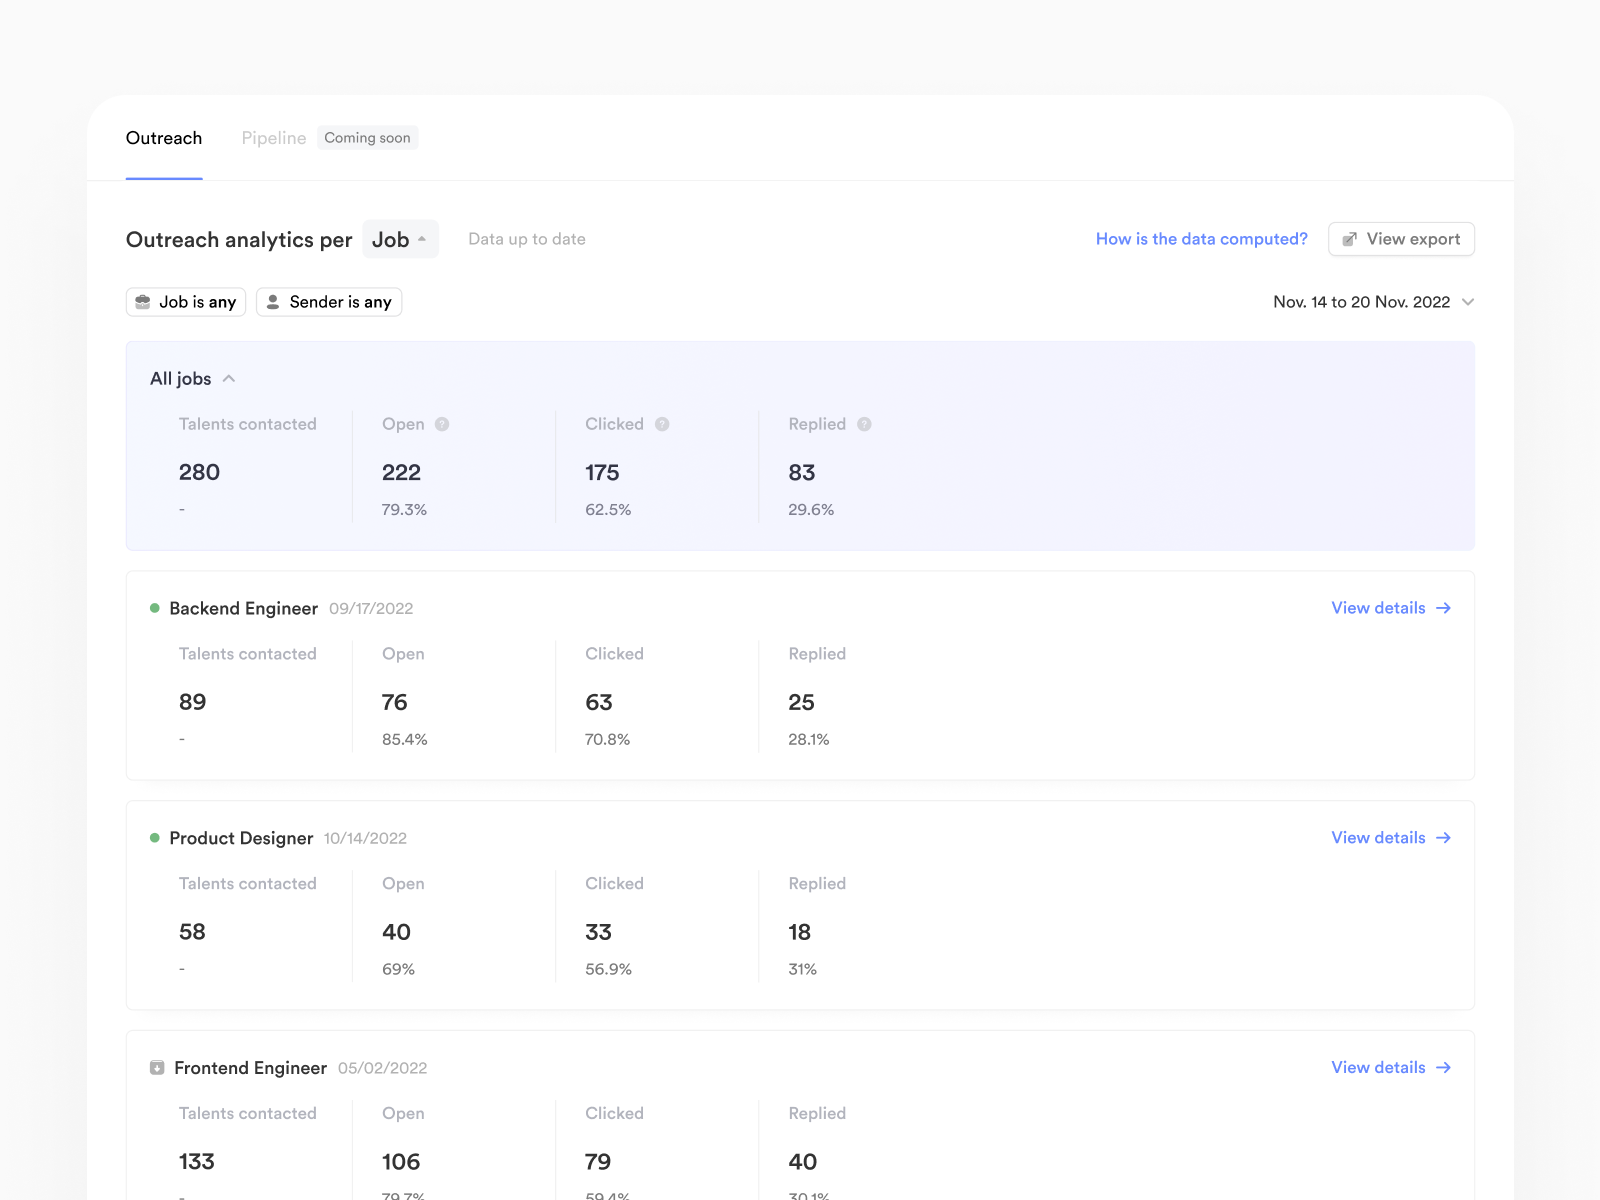
Task: Click the arrow next to Frontend Engineer View details
Action: (x=1443, y=1068)
